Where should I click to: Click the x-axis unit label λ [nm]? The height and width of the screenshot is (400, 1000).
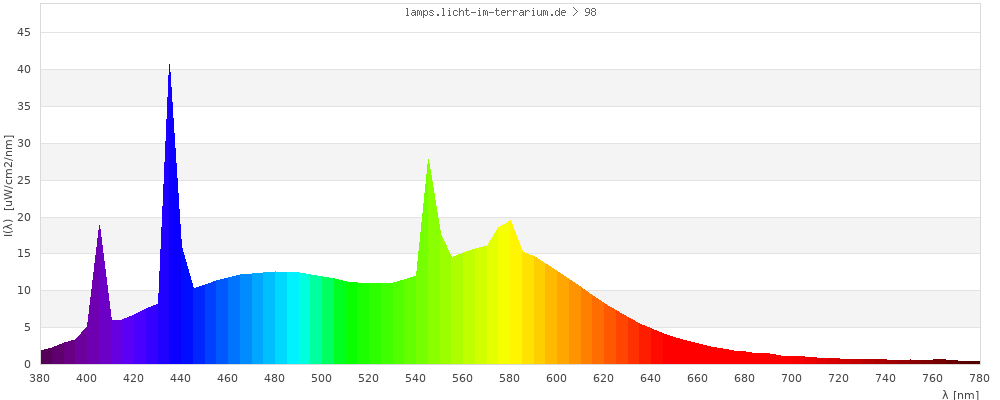tap(960, 394)
